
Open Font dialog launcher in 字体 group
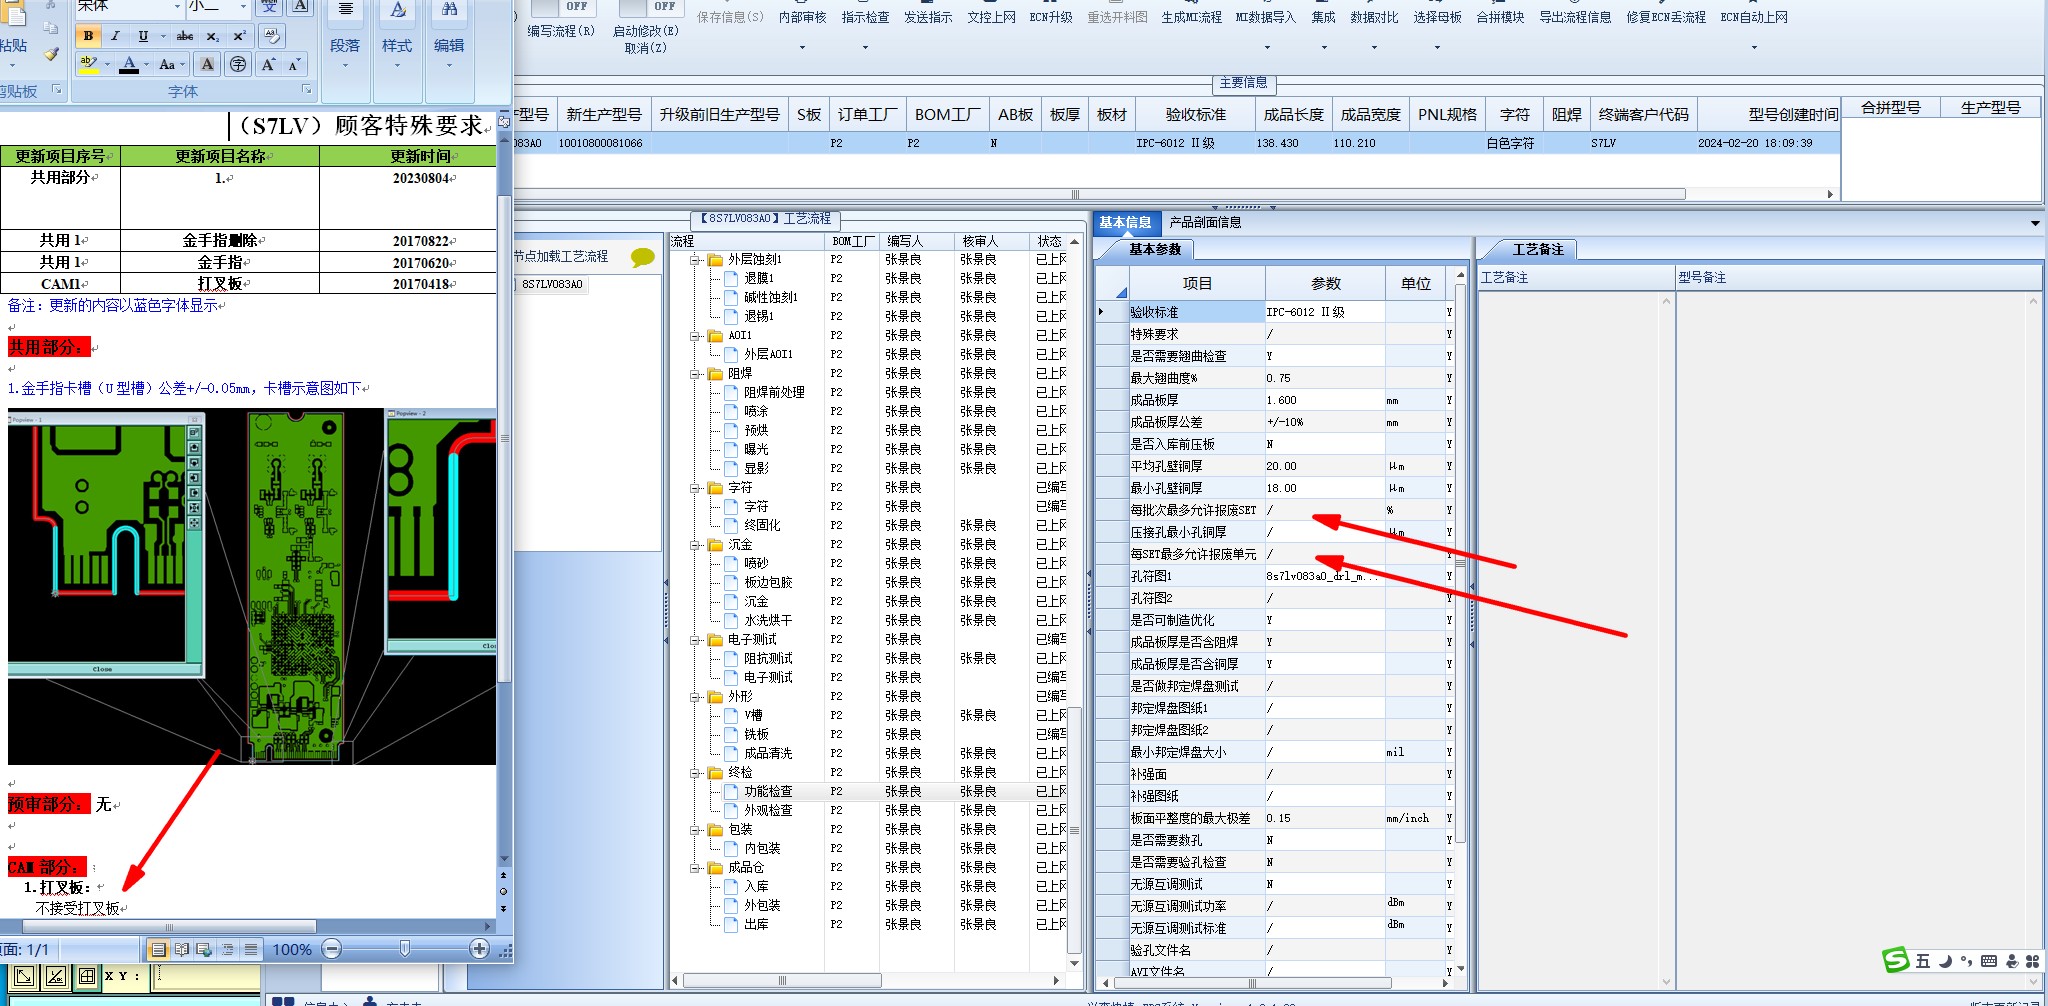tap(306, 90)
